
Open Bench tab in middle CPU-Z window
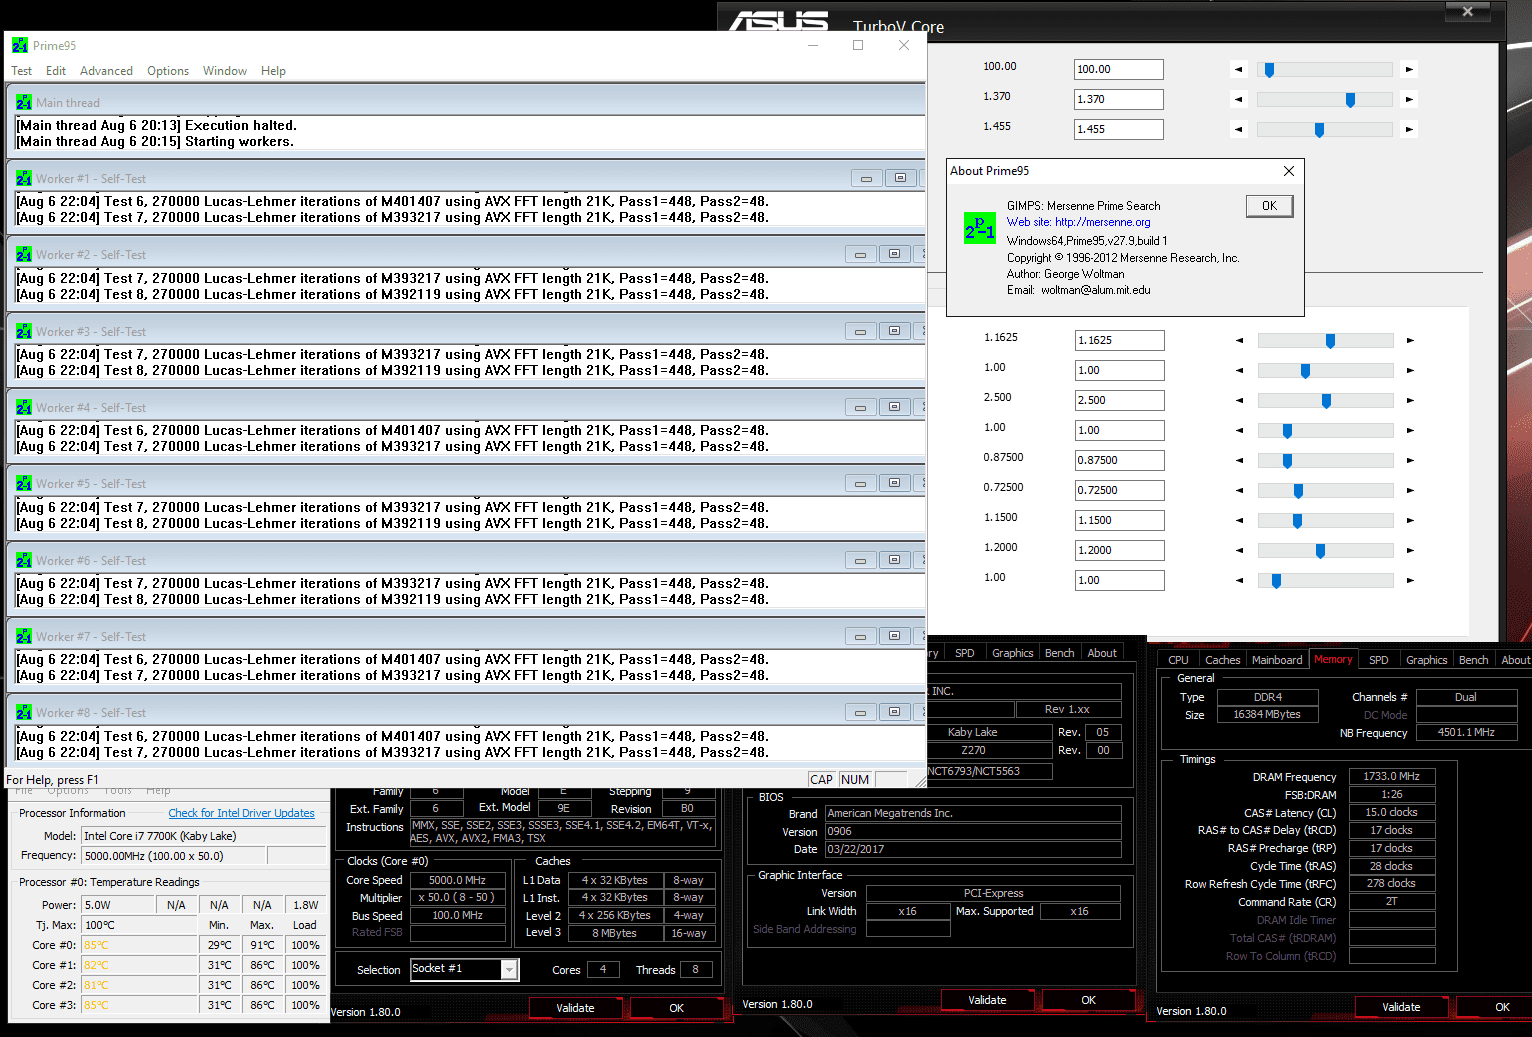click(1059, 653)
